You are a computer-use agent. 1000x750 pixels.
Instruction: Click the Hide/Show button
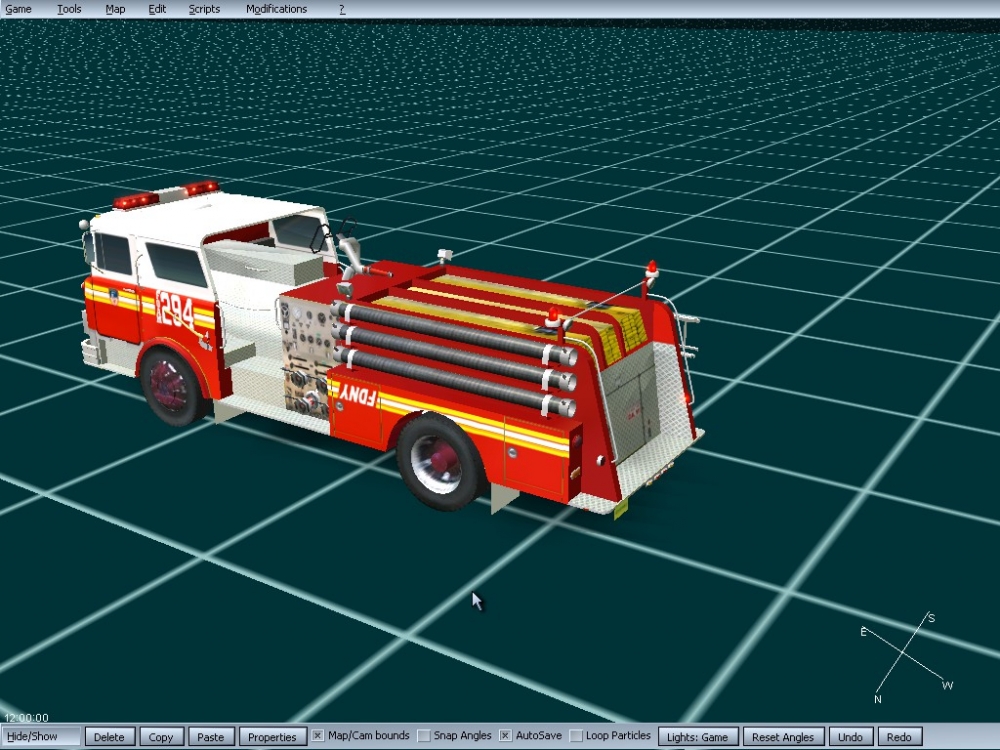(x=41, y=737)
